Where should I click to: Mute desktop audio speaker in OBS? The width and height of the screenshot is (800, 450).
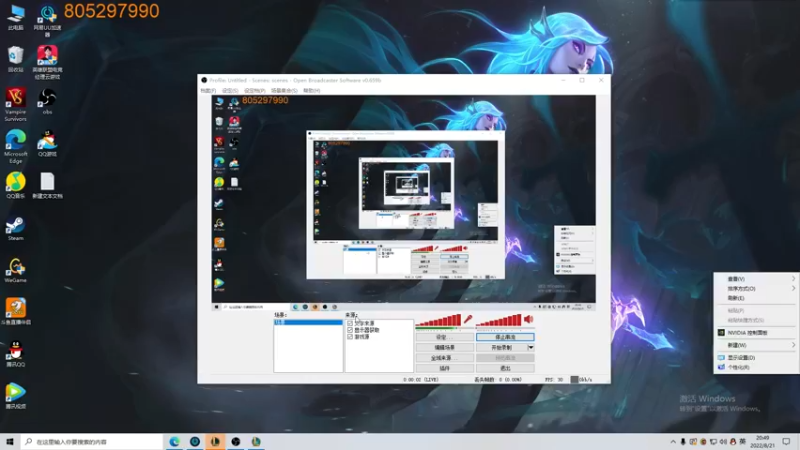(x=529, y=319)
